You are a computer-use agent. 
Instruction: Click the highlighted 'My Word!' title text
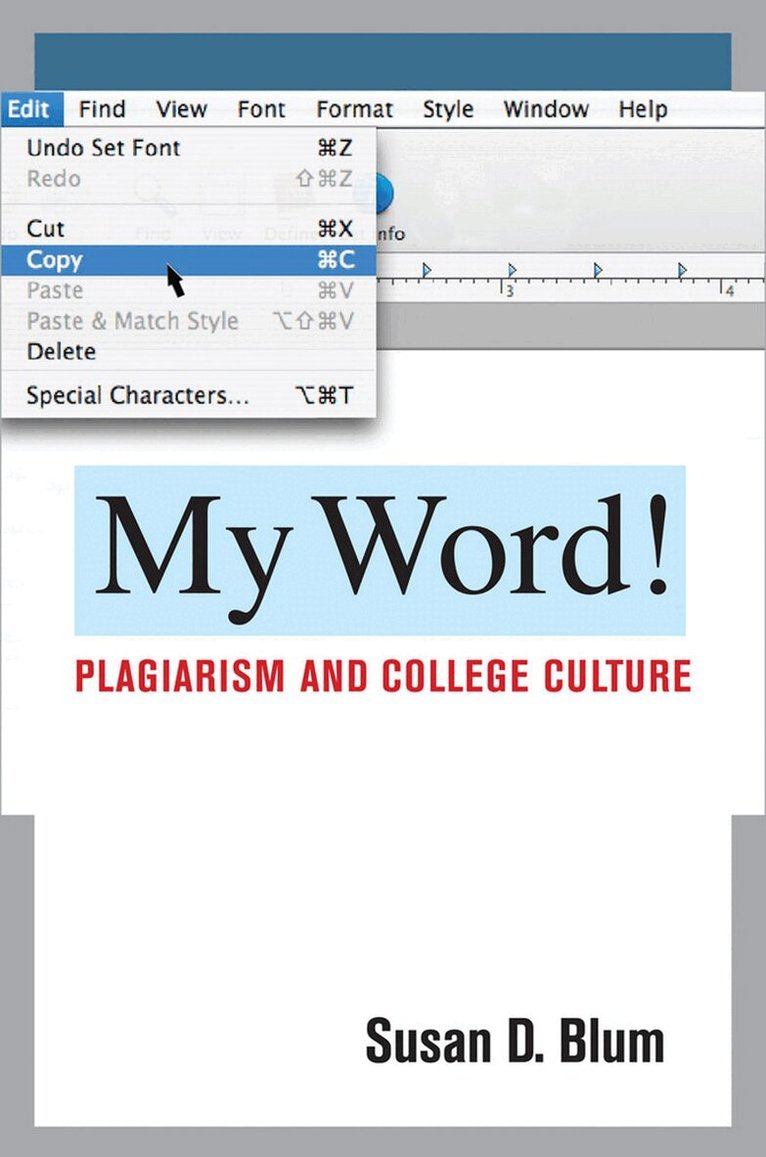click(380, 549)
